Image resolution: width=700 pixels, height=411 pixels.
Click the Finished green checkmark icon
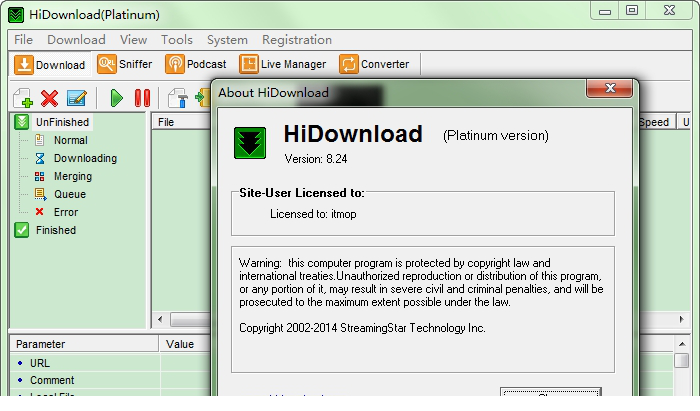(21, 230)
